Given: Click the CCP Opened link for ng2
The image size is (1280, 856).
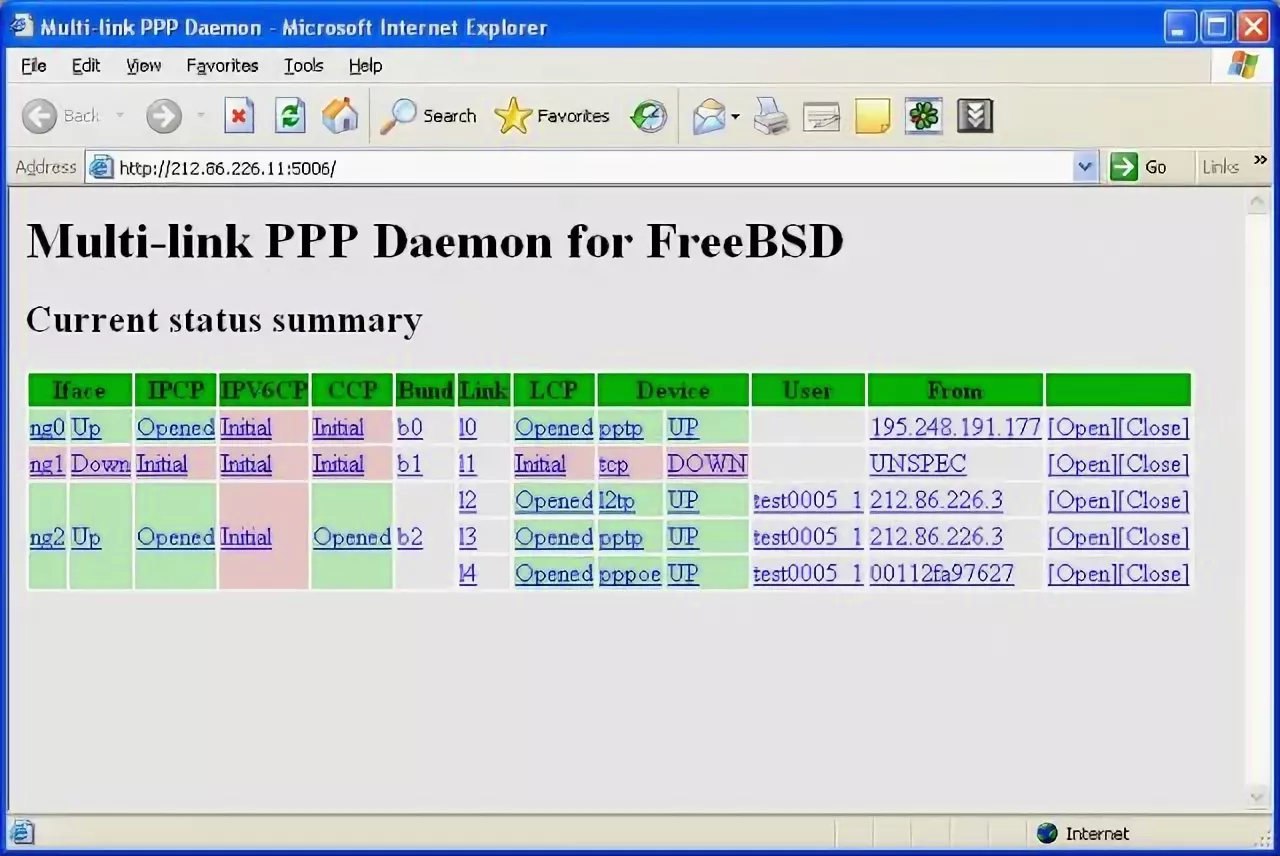Looking at the screenshot, I should 352,537.
